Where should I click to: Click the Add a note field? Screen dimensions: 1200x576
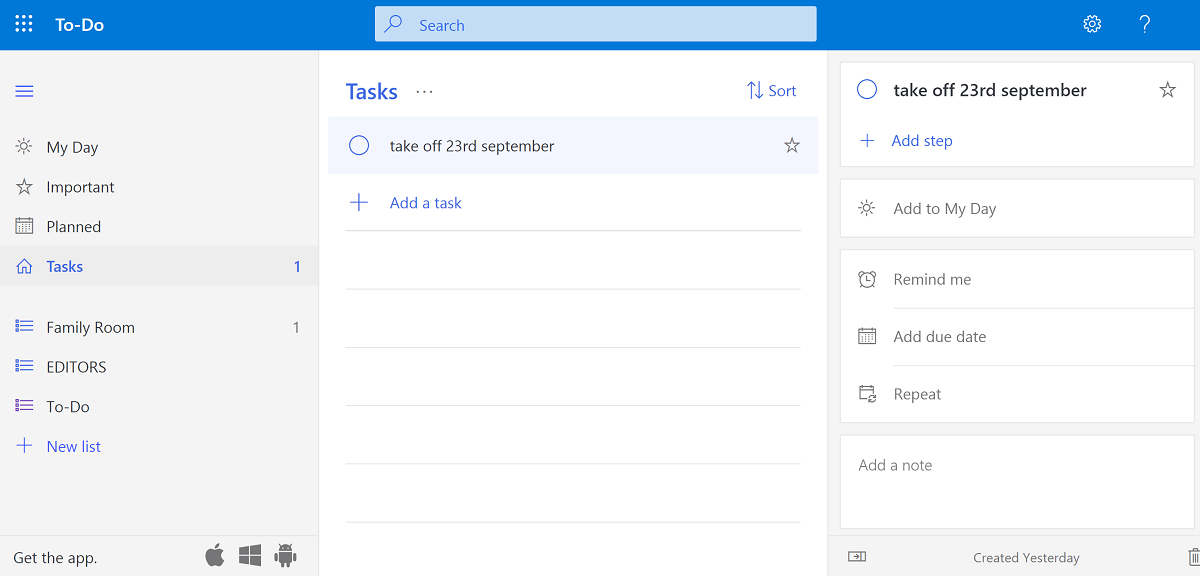point(1017,482)
